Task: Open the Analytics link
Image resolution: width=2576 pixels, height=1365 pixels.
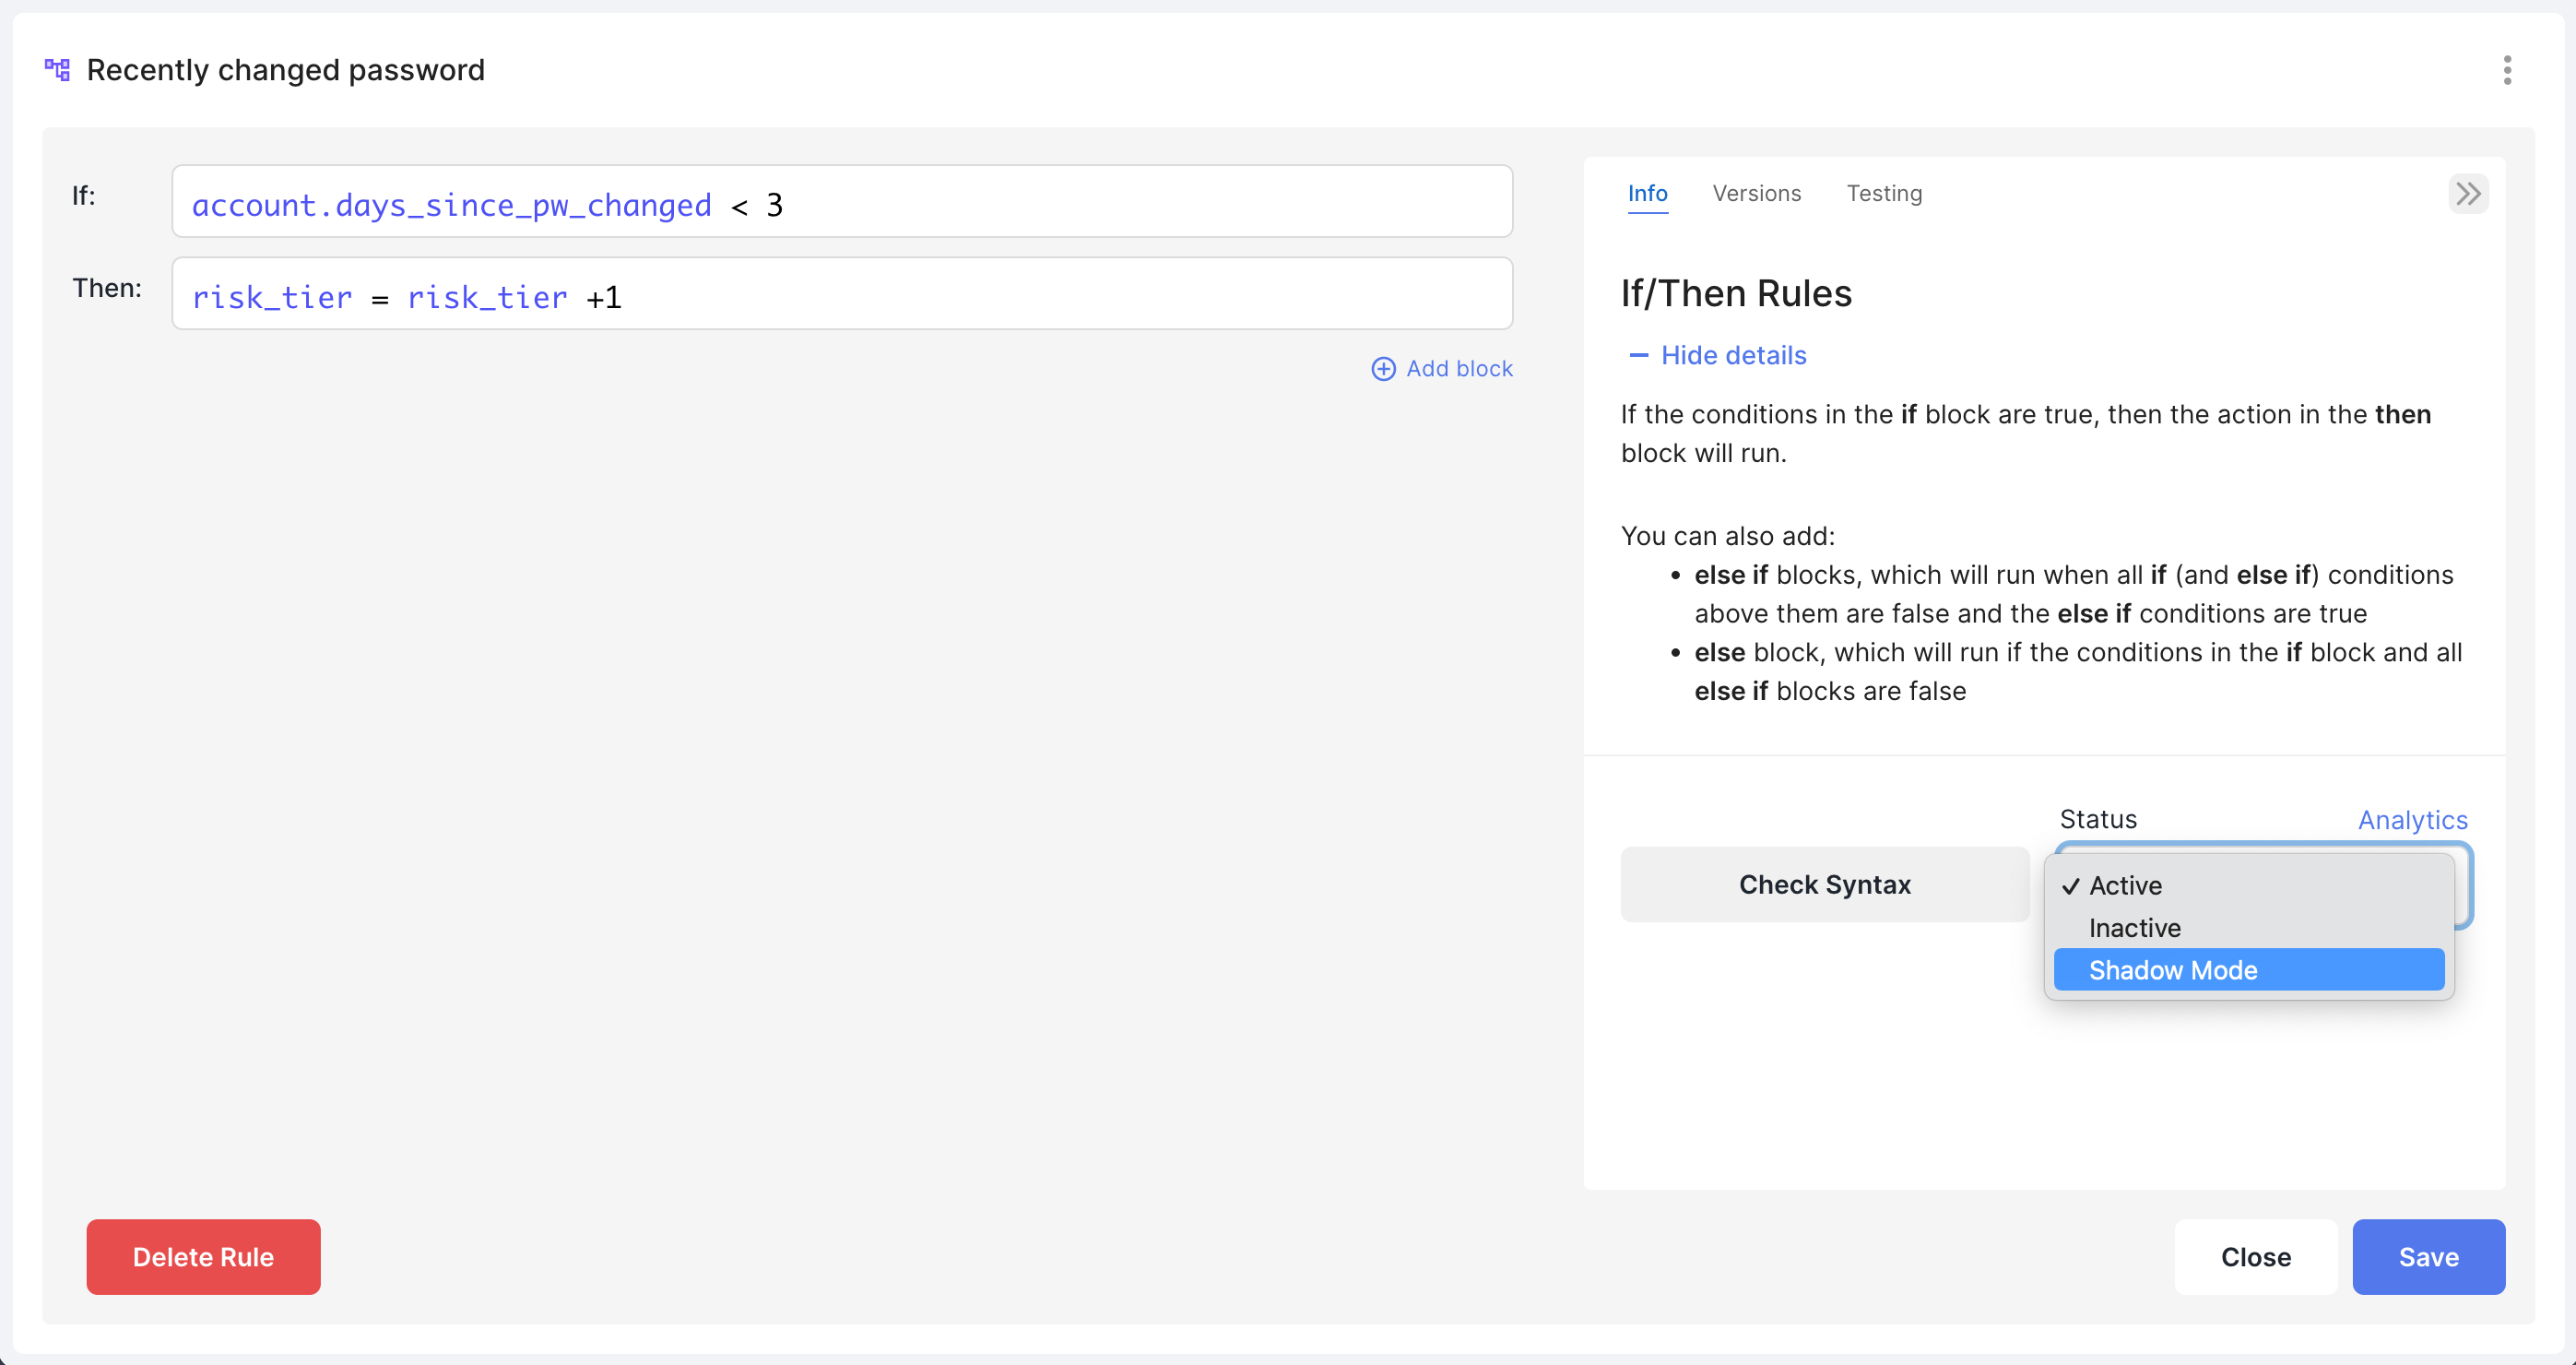Action: 2412,820
